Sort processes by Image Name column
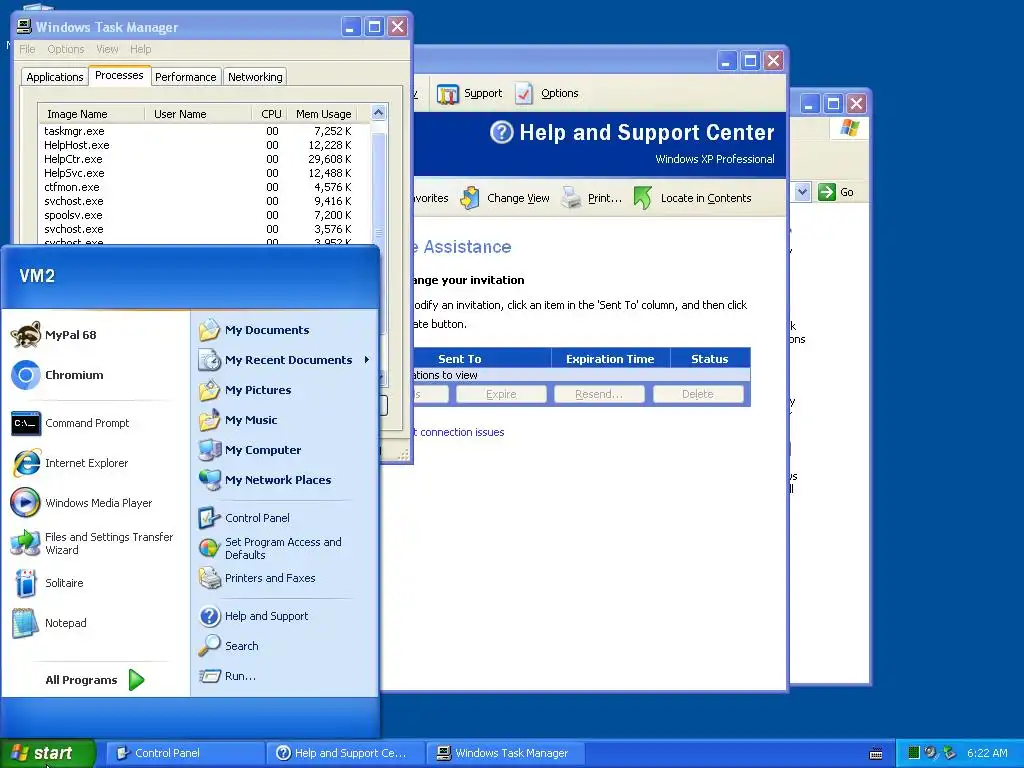The image size is (1024, 768). 91,114
